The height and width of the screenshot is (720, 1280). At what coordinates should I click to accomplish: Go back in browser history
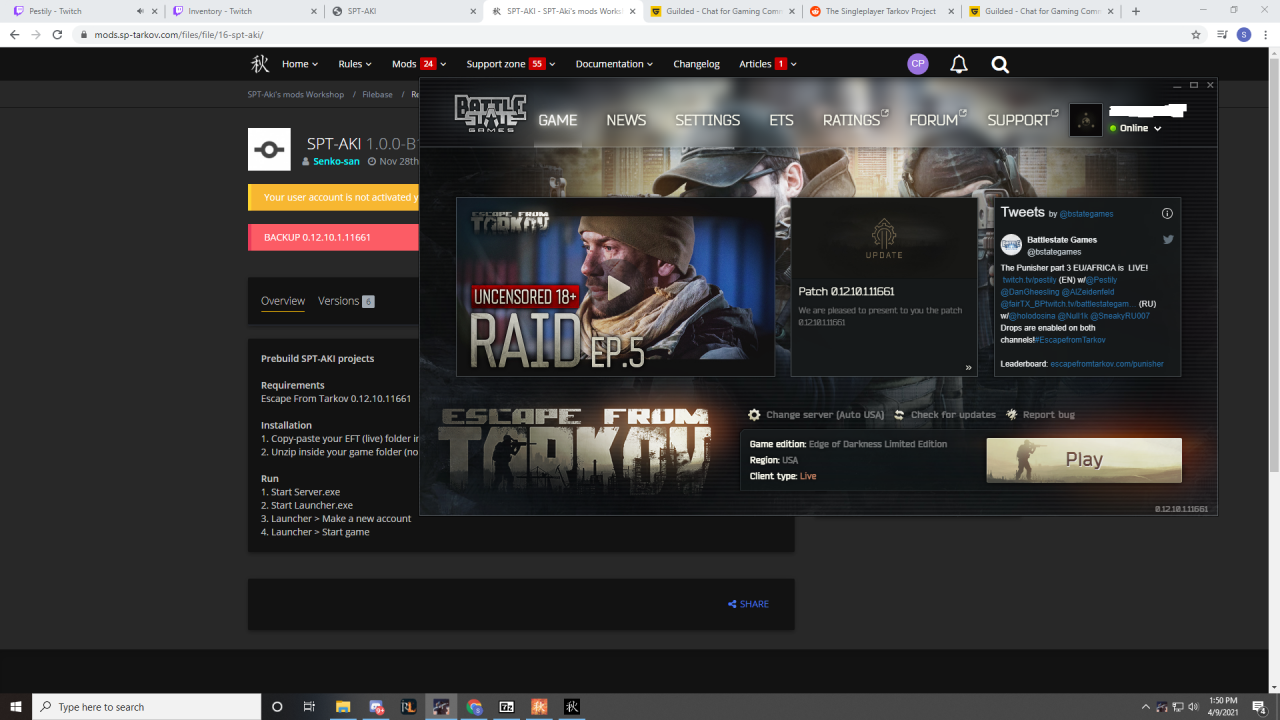(x=14, y=34)
